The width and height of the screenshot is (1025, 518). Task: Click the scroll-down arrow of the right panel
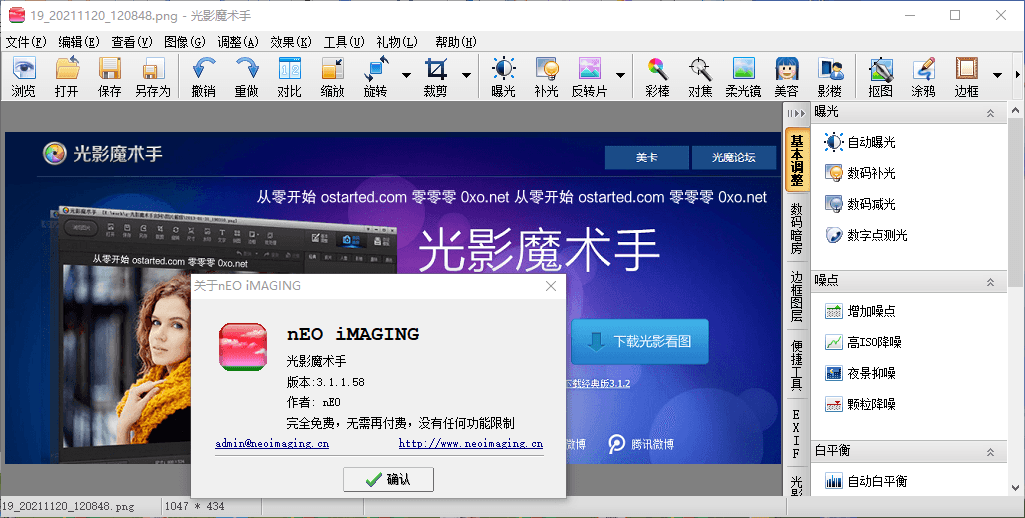click(1016, 487)
